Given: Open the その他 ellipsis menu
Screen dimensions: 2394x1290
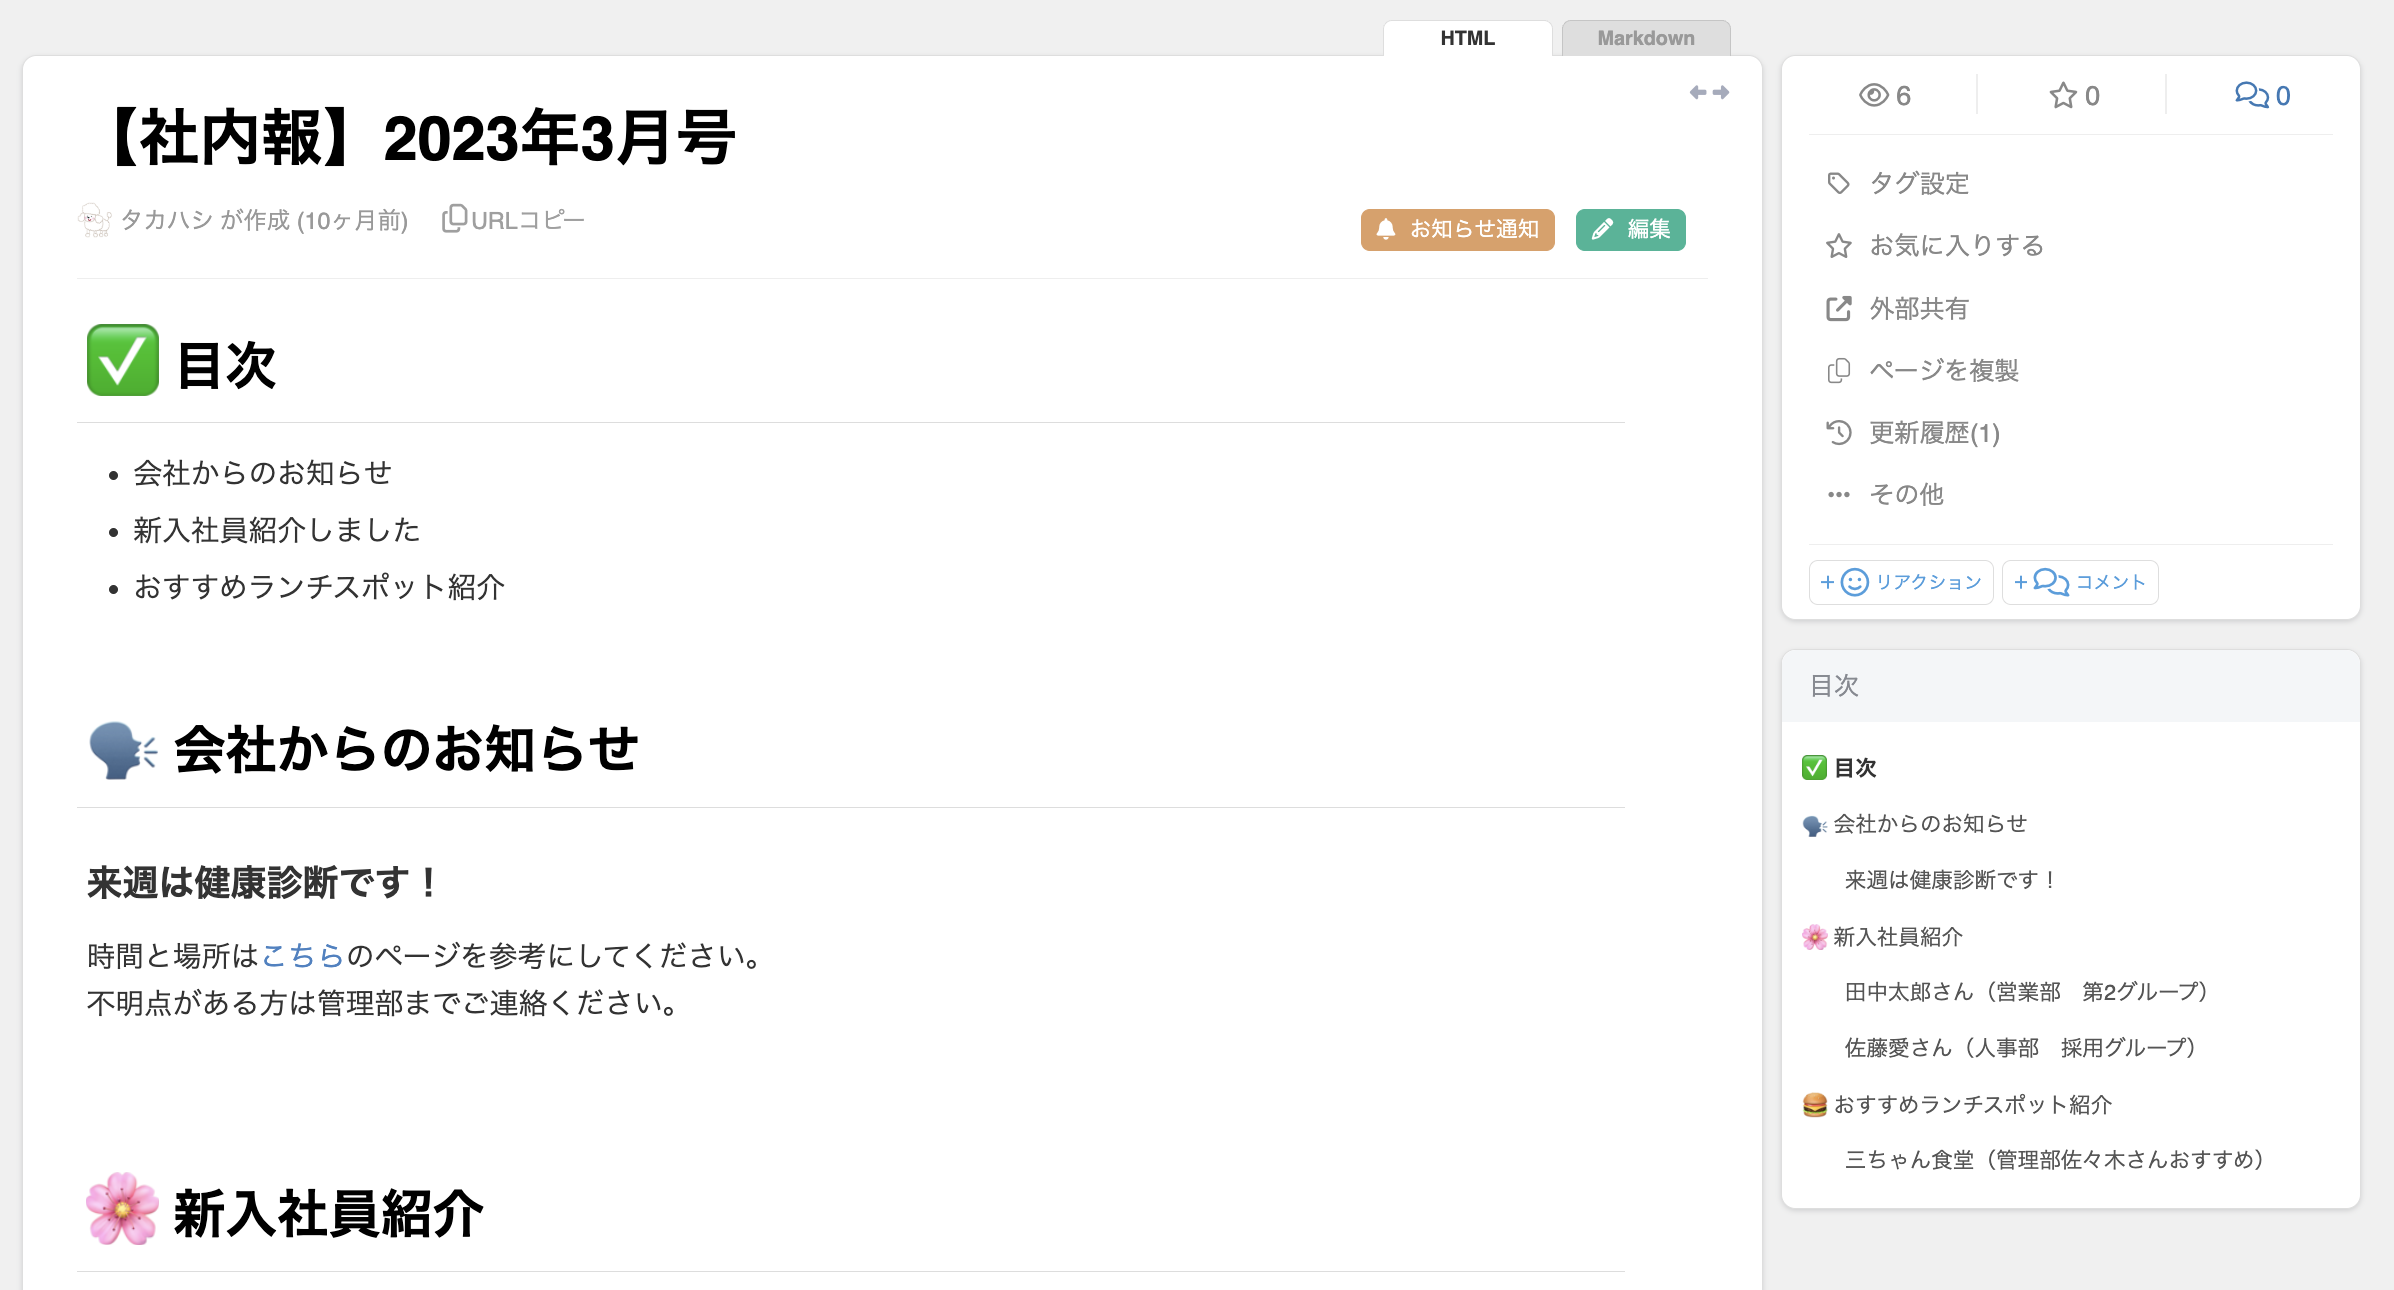Looking at the screenshot, I should click(1838, 493).
